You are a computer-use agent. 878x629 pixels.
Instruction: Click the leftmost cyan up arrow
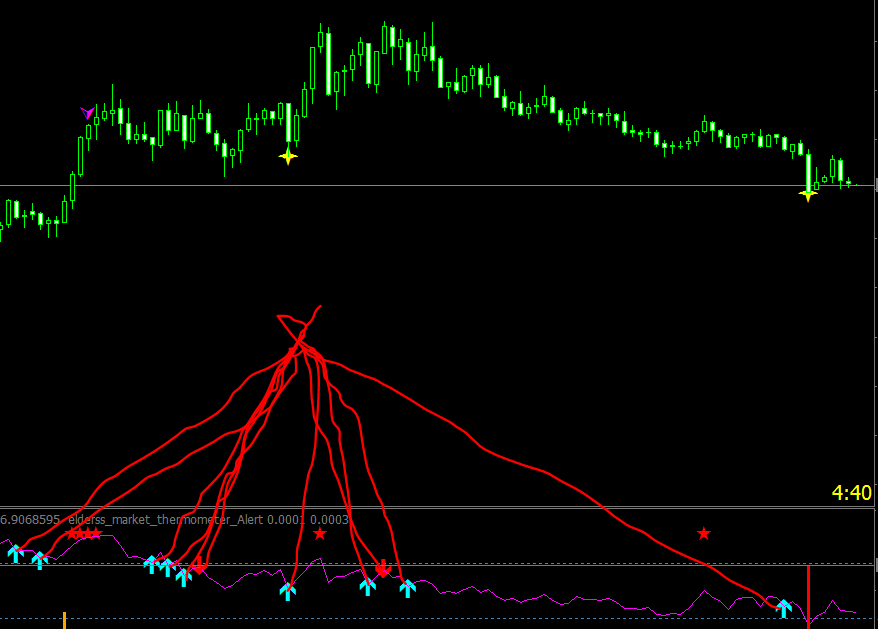point(16,553)
